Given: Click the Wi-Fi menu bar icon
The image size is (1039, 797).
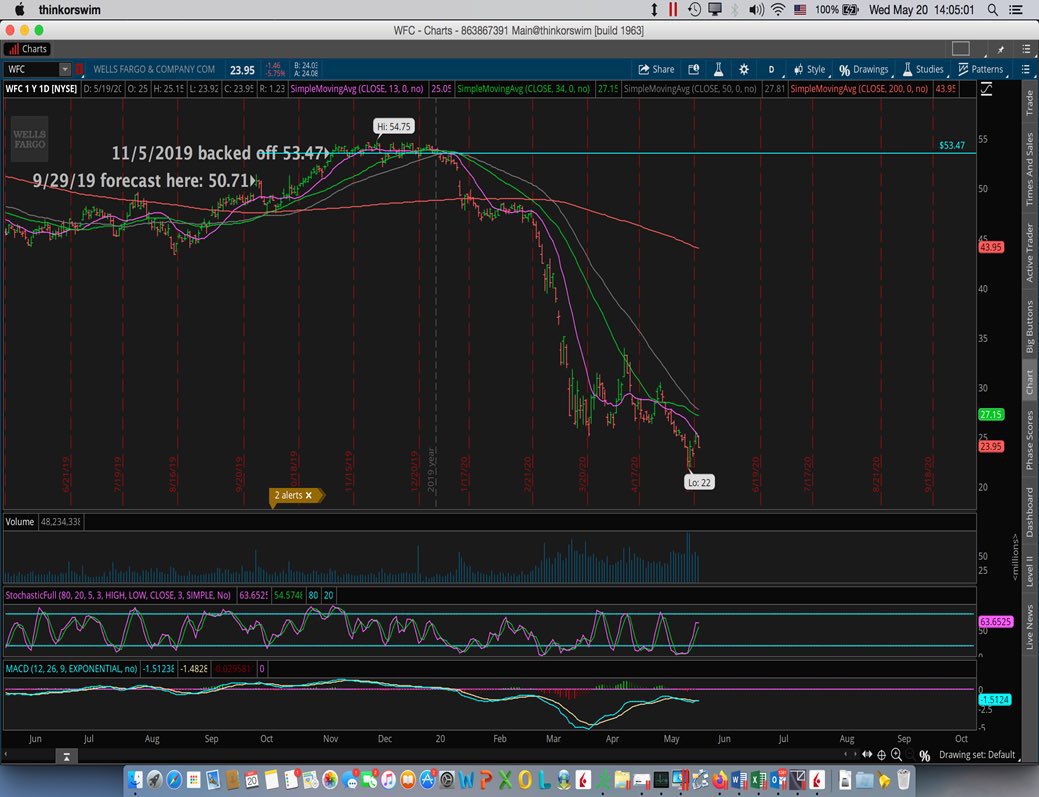Looking at the screenshot, I should tap(779, 10).
